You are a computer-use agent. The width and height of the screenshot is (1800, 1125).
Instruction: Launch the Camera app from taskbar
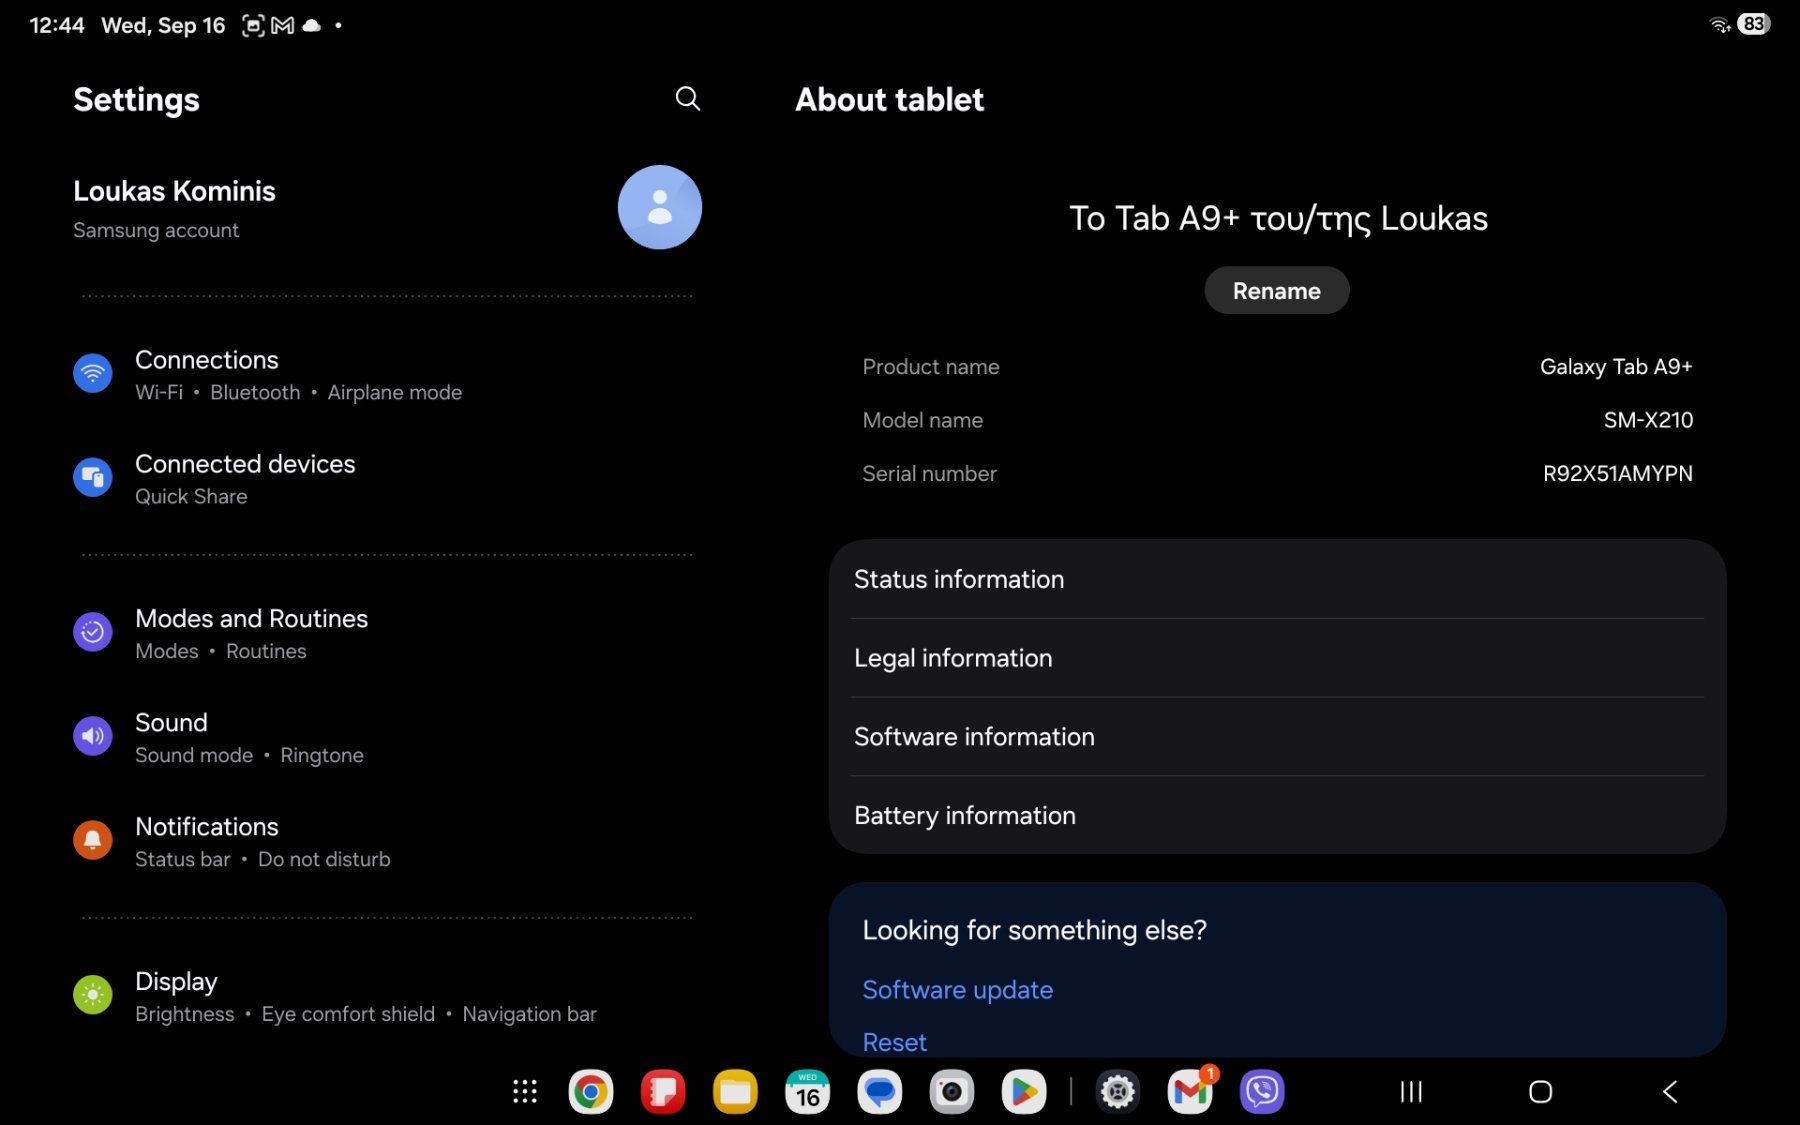click(x=952, y=1091)
